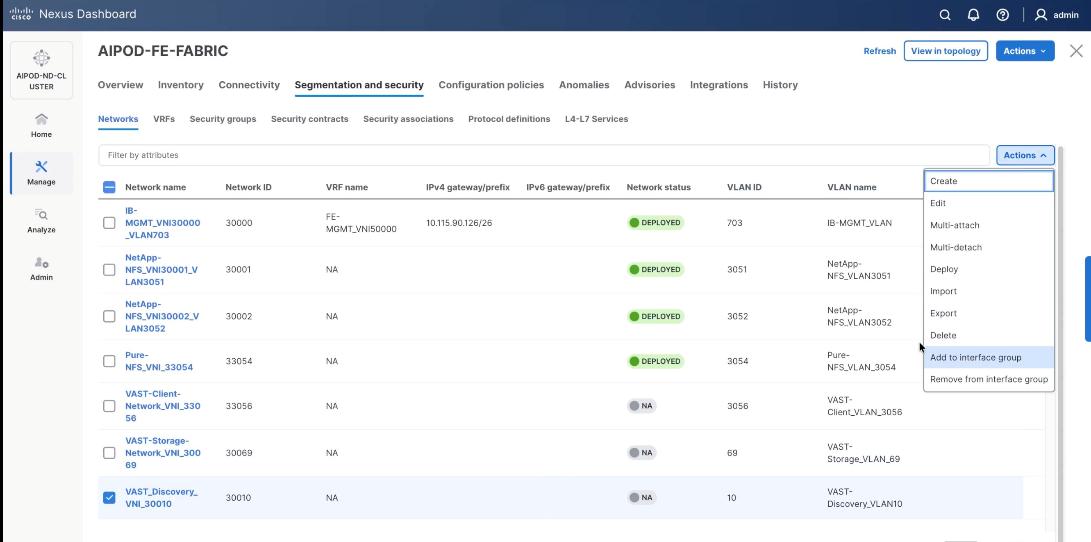The width and height of the screenshot is (1091, 542).
Task: Uncheck the VAST_Discovery_VNI_30010 row checkbox
Action: tap(109, 497)
